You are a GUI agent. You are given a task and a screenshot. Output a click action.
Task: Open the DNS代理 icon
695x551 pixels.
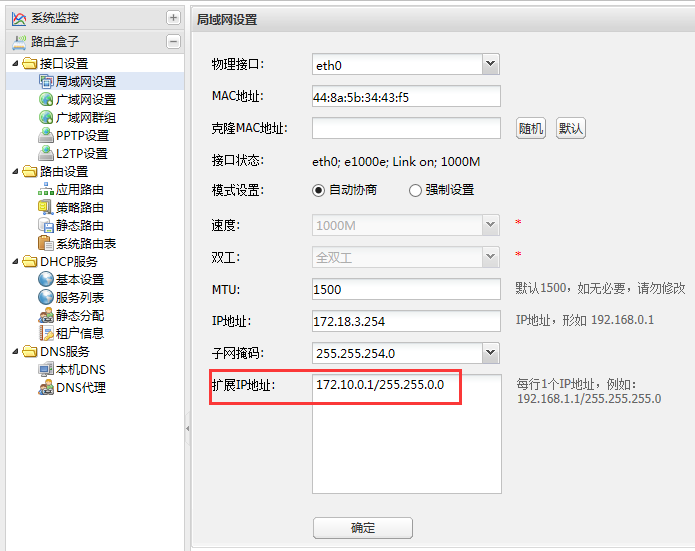(x=46, y=387)
